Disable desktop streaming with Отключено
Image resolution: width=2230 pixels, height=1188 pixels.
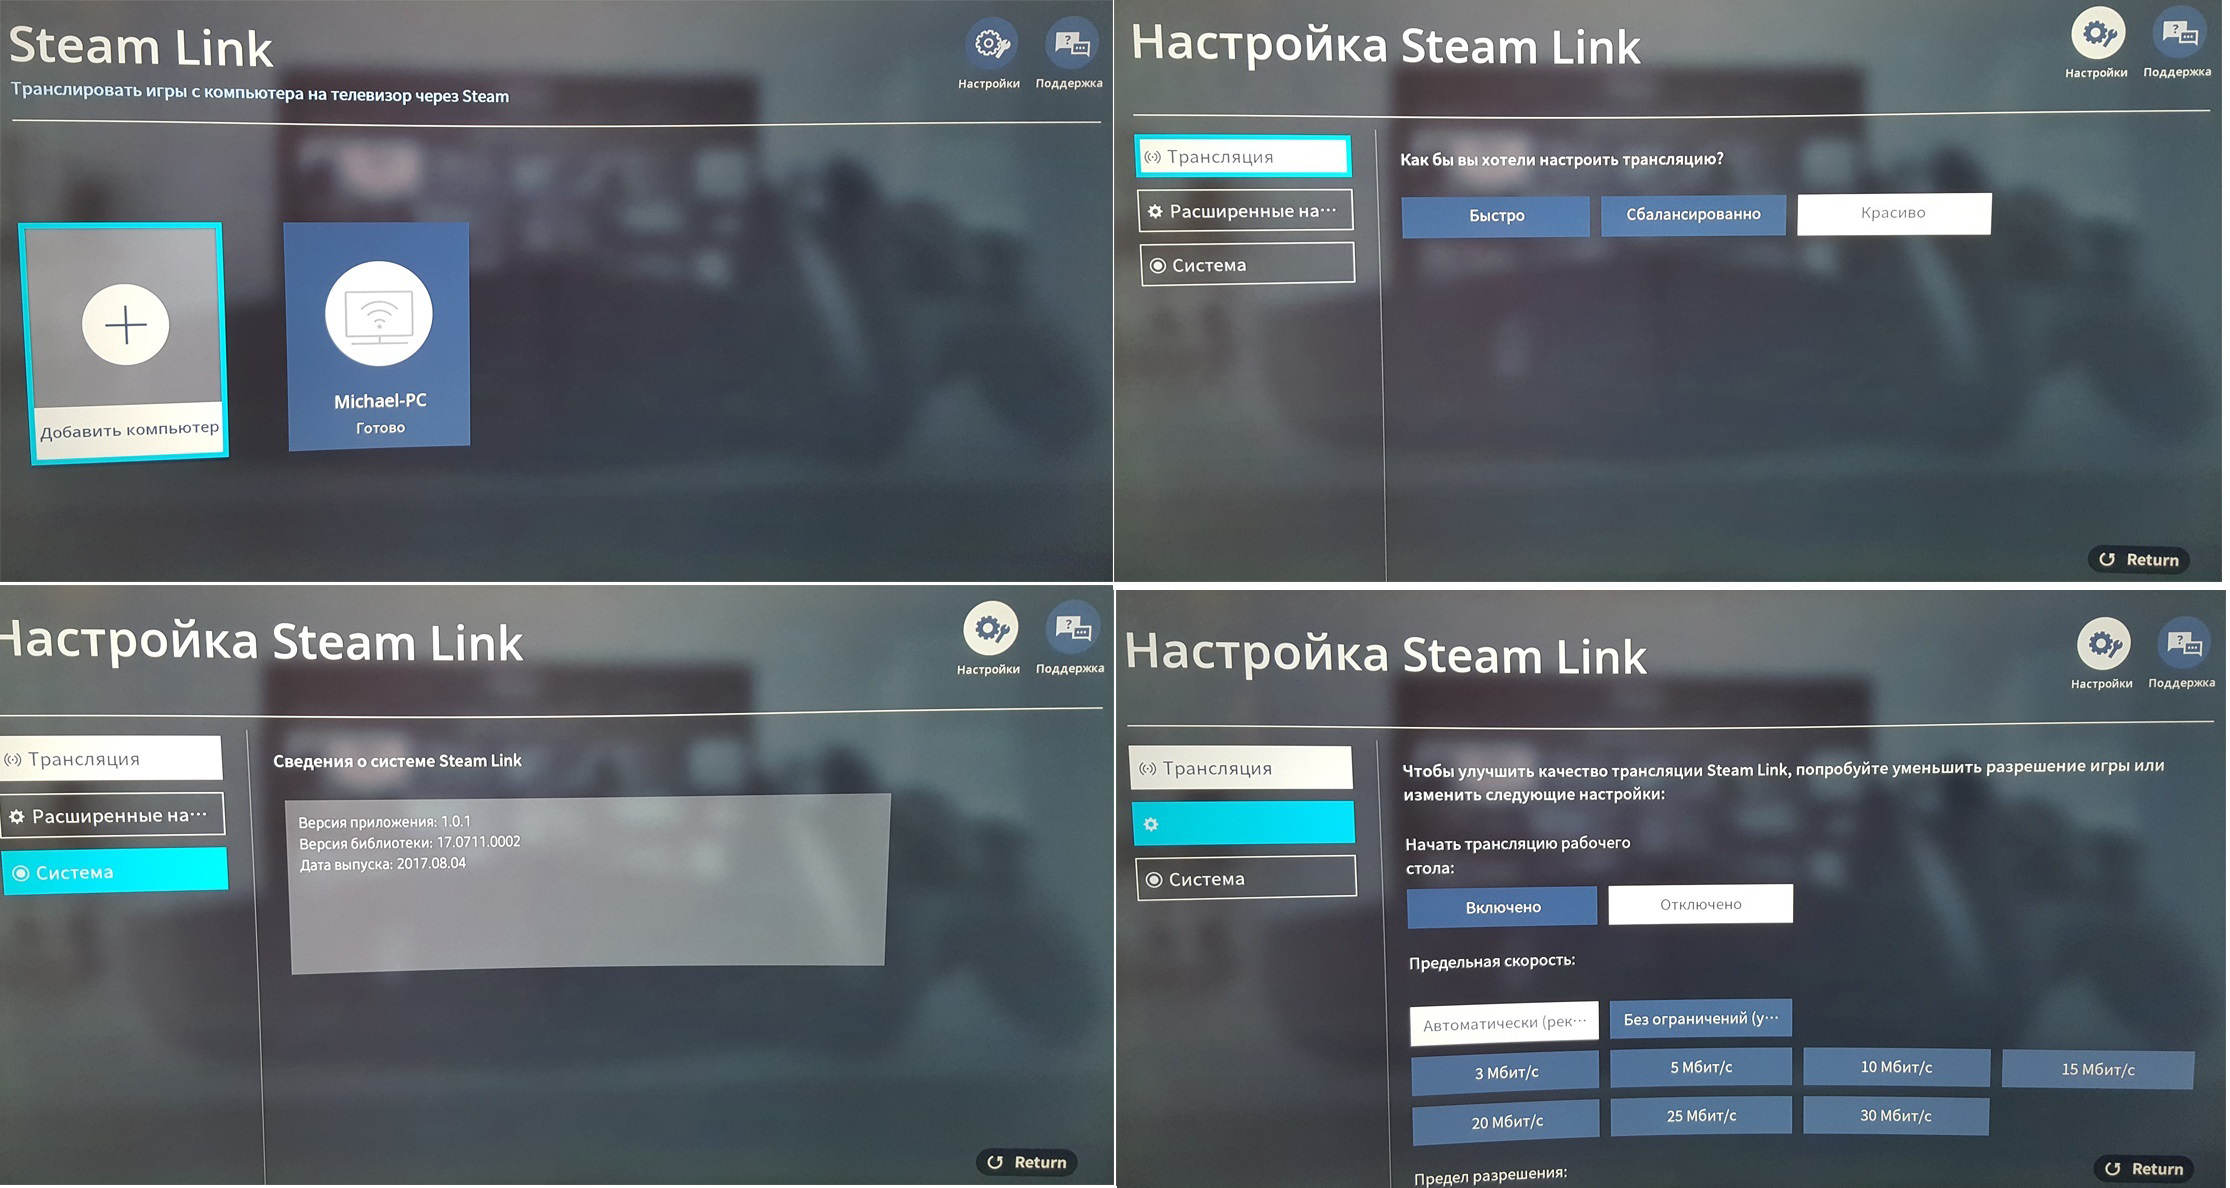point(1700,904)
